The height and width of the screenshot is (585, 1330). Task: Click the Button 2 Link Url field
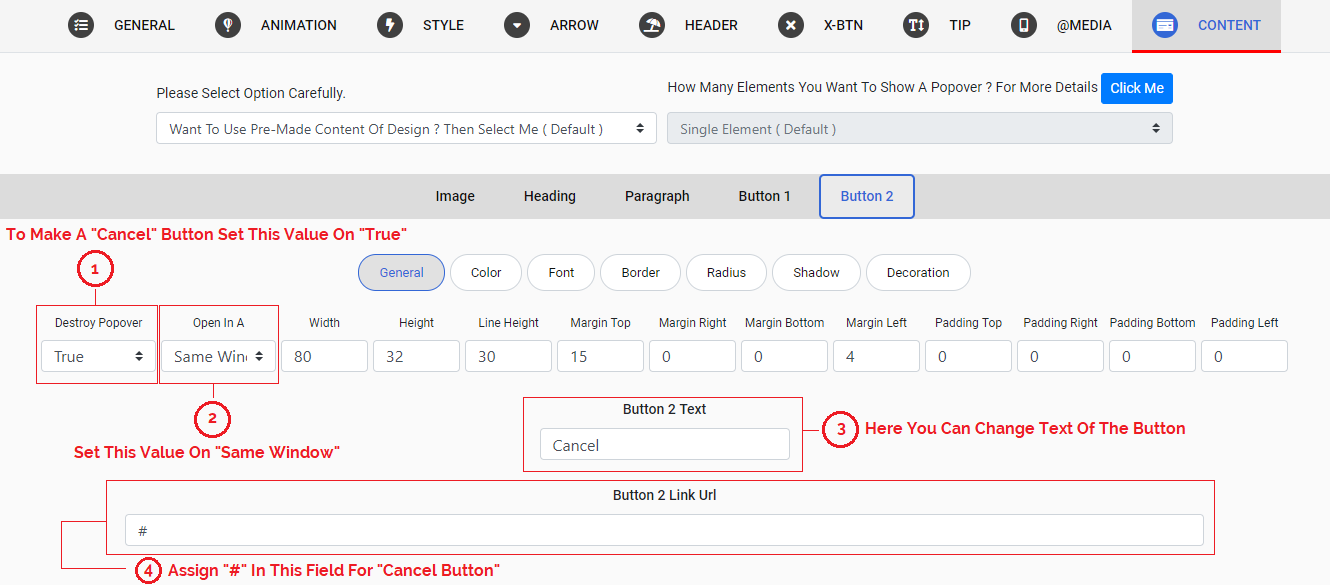click(663, 530)
